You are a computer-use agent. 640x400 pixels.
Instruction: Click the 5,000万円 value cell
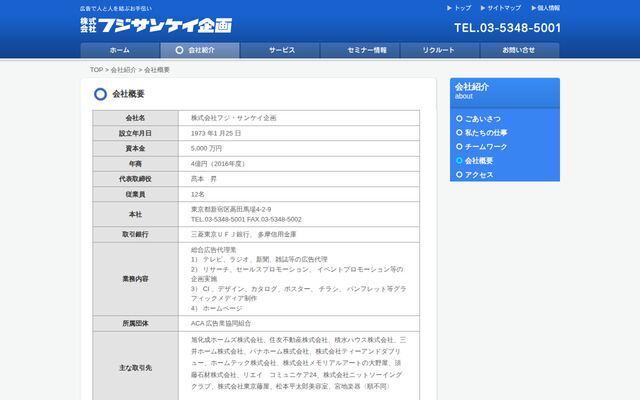coord(299,149)
